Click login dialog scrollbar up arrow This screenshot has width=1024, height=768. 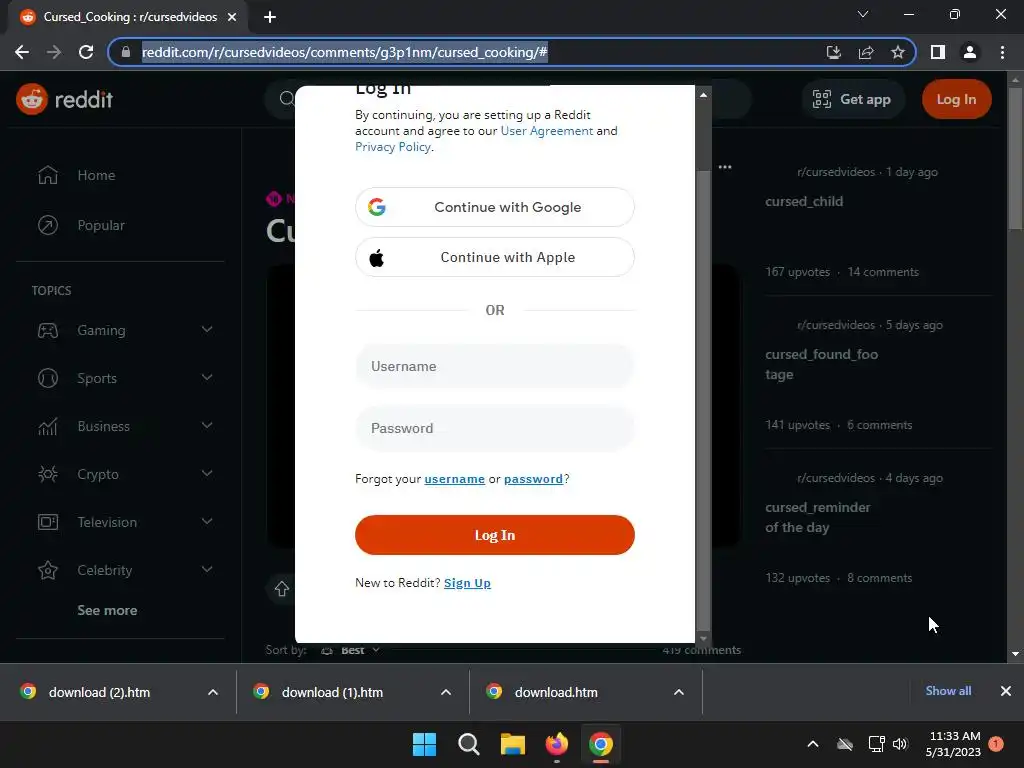coord(703,95)
